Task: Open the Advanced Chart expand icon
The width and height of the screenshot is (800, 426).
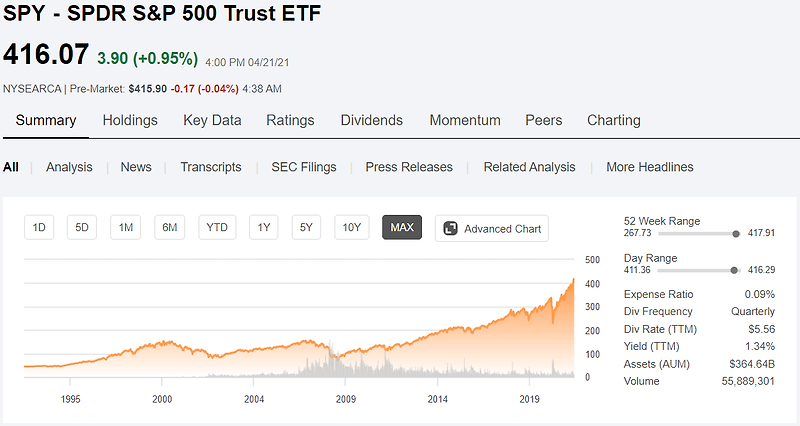Action: (x=451, y=229)
